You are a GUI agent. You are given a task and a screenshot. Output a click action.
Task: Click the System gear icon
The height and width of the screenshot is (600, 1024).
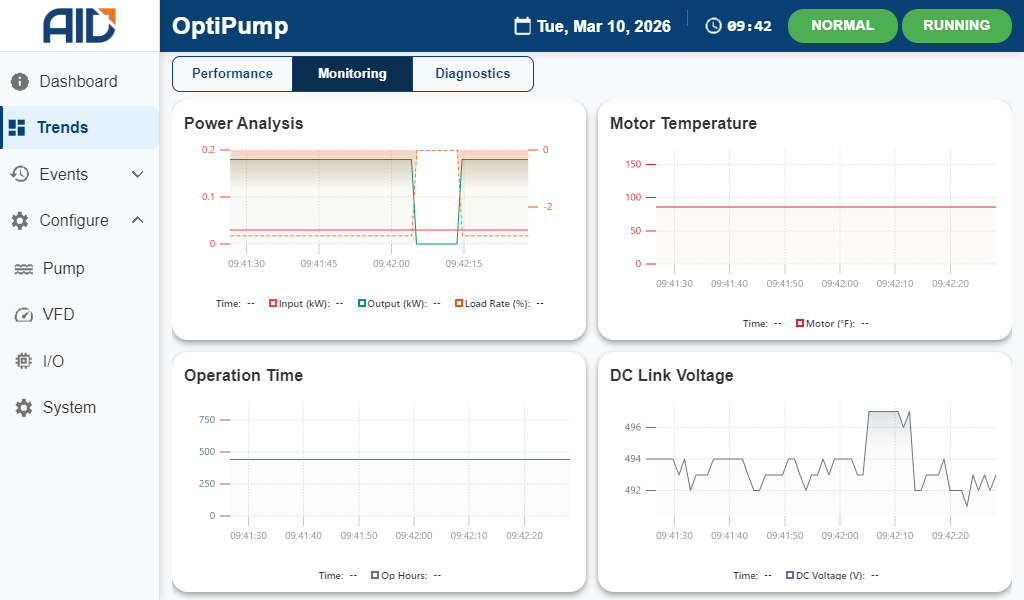24,408
